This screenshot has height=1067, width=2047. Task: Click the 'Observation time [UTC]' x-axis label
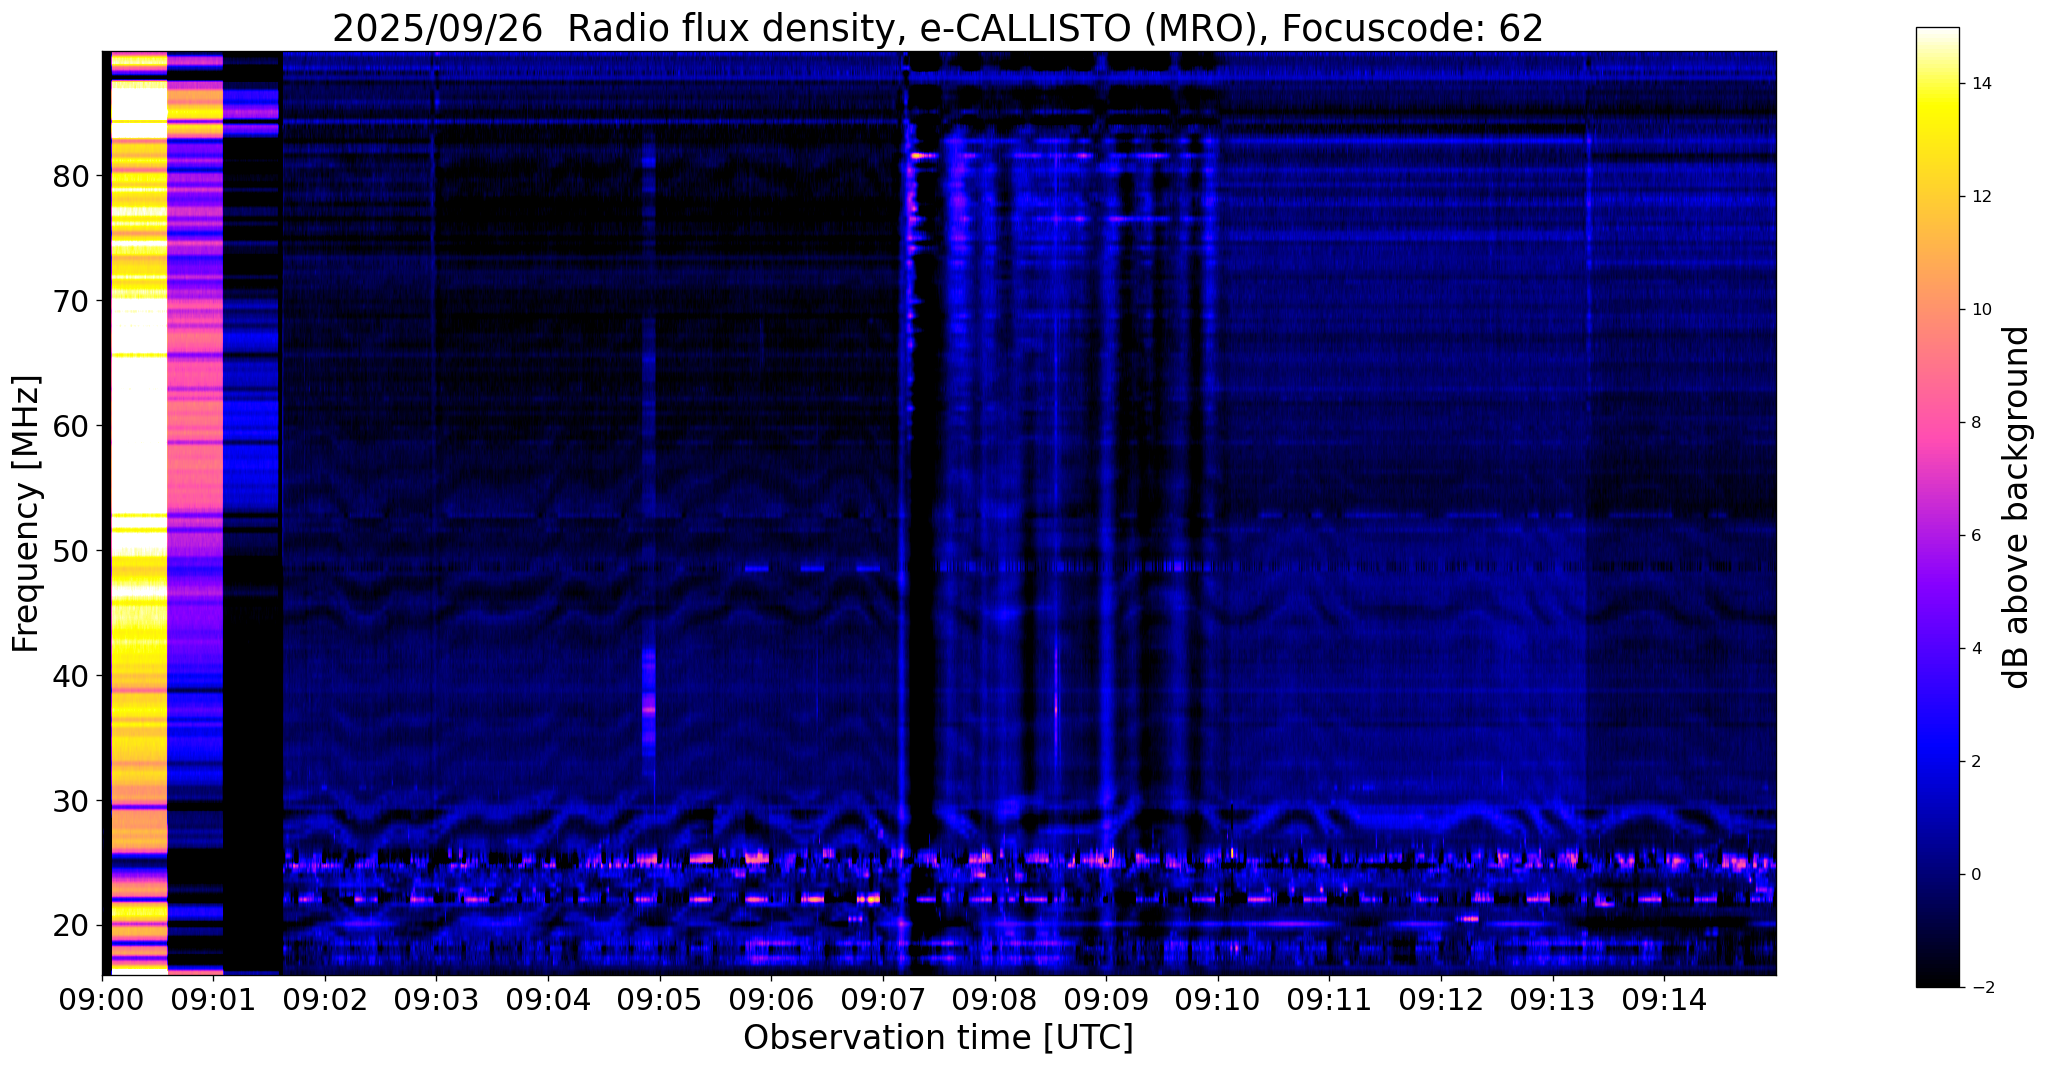(938, 1038)
